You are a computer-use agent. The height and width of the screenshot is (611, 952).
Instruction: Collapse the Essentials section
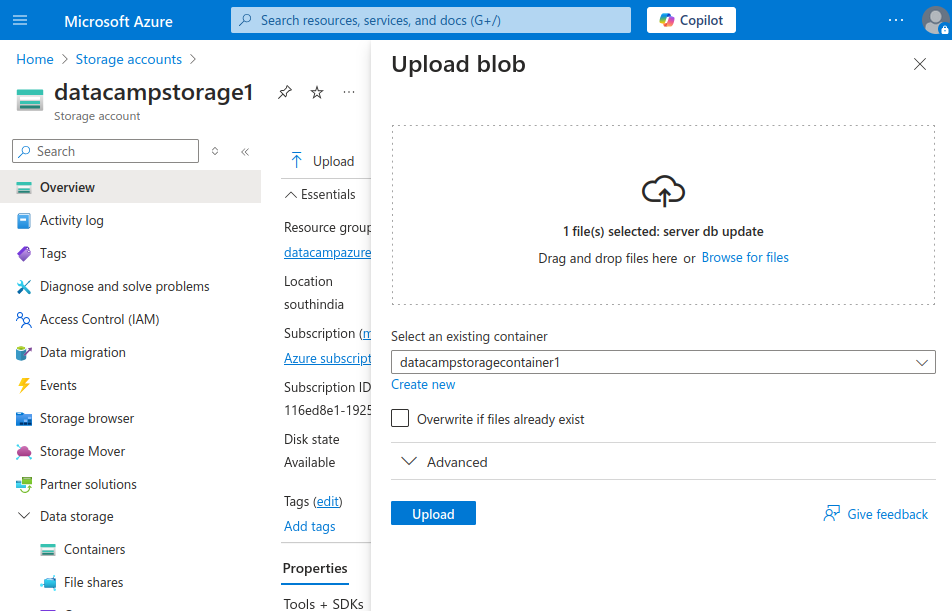tap(320, 194)
